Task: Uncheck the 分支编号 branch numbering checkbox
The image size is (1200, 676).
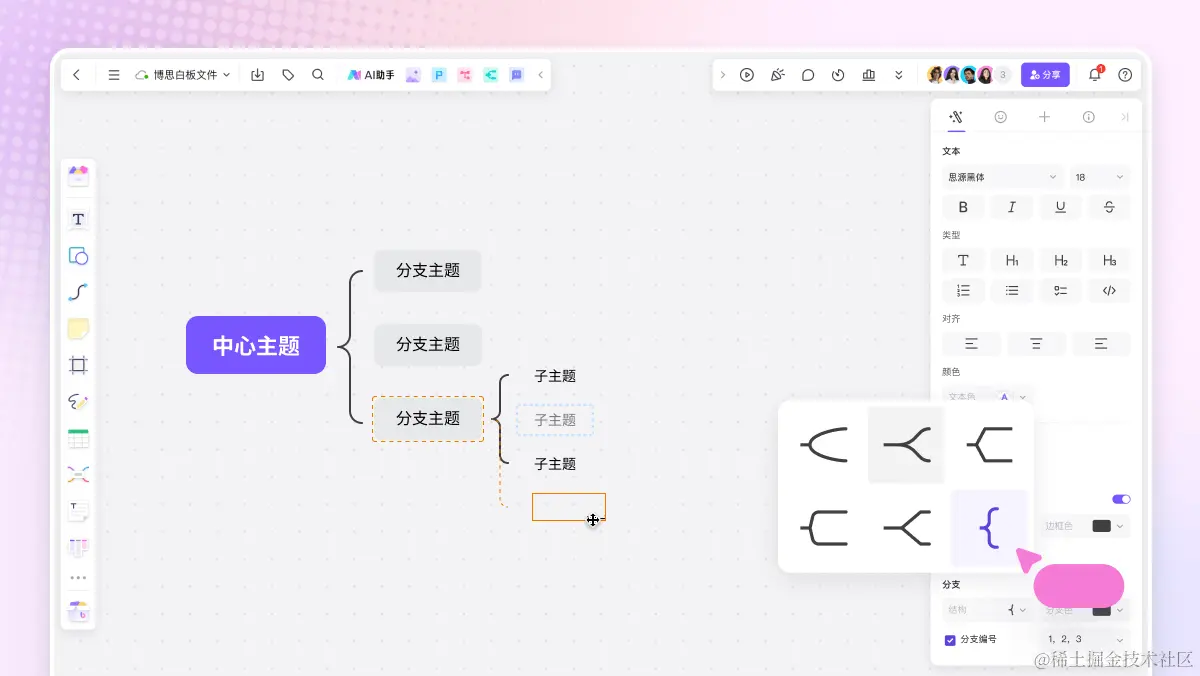Action: [x=949, y=639]
